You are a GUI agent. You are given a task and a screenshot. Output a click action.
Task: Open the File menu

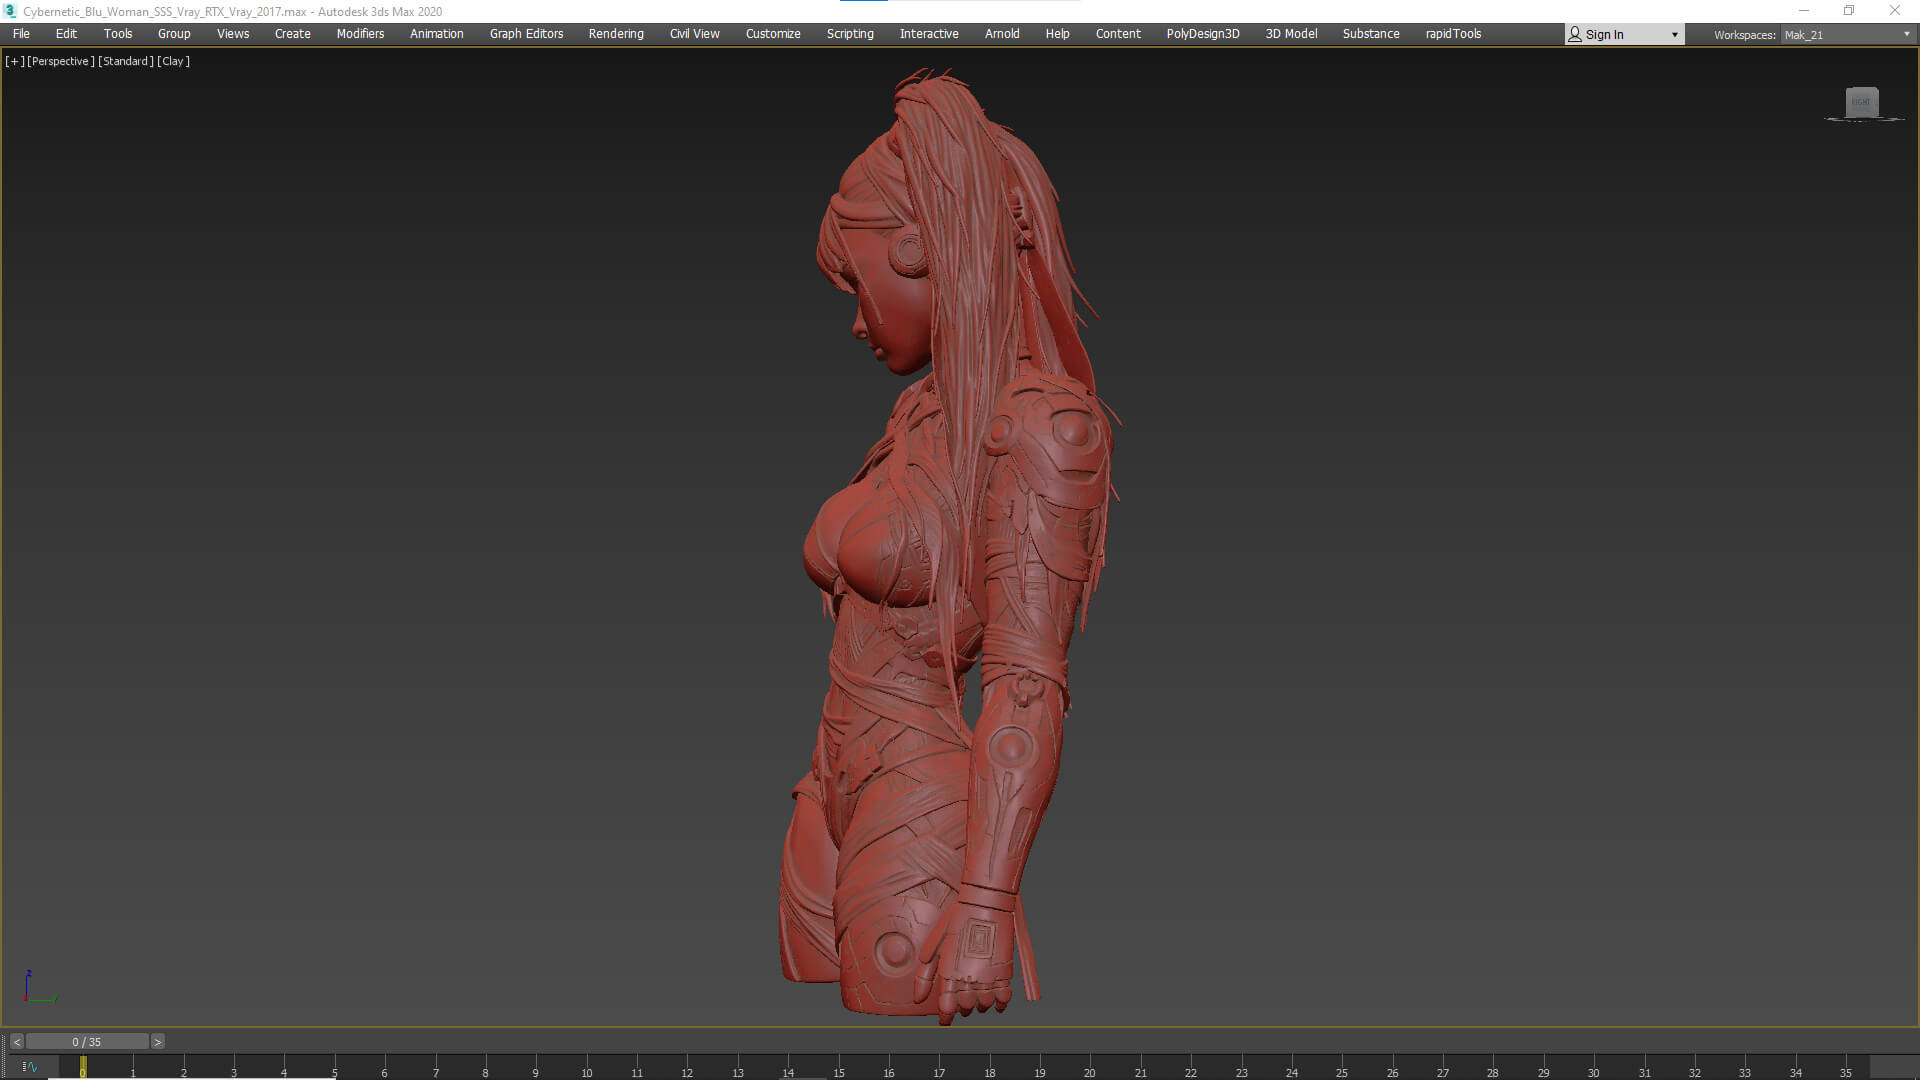tap(21, 34)
